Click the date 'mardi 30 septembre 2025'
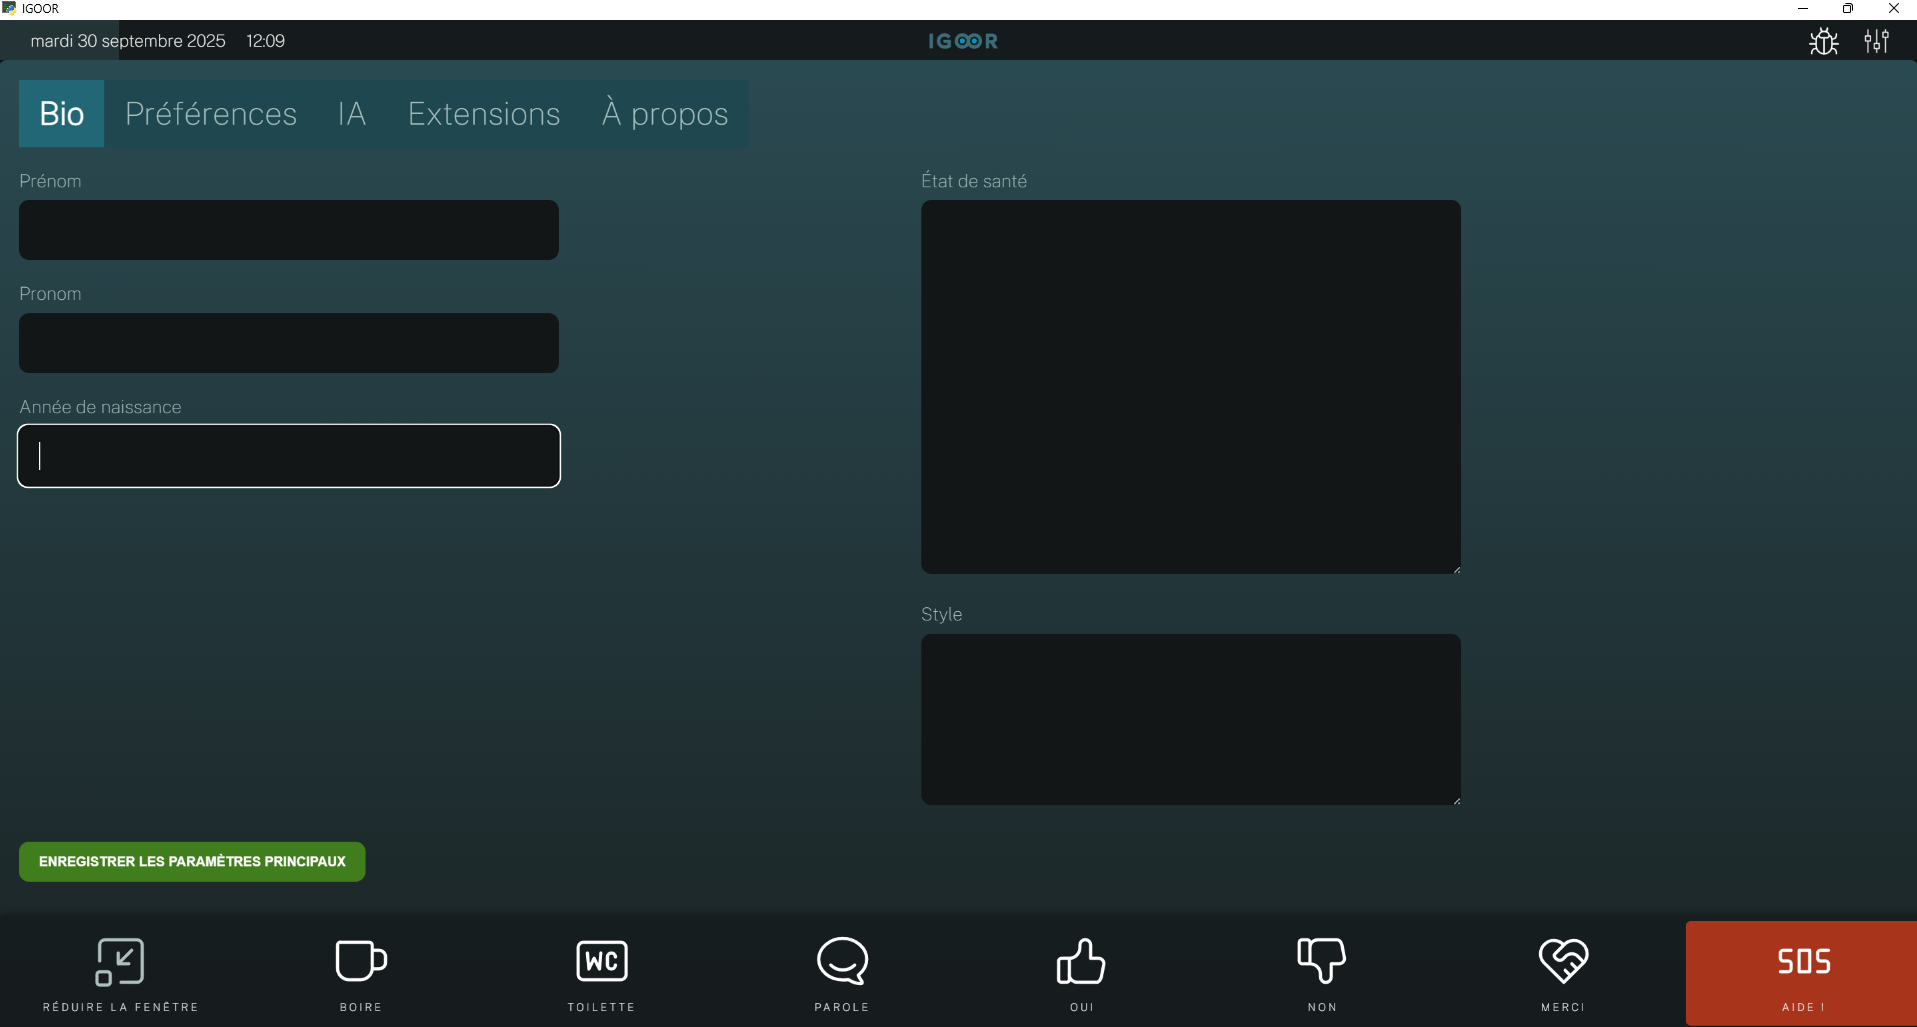The width and height of the screenshot is (1917, 1027). [128, 41]
